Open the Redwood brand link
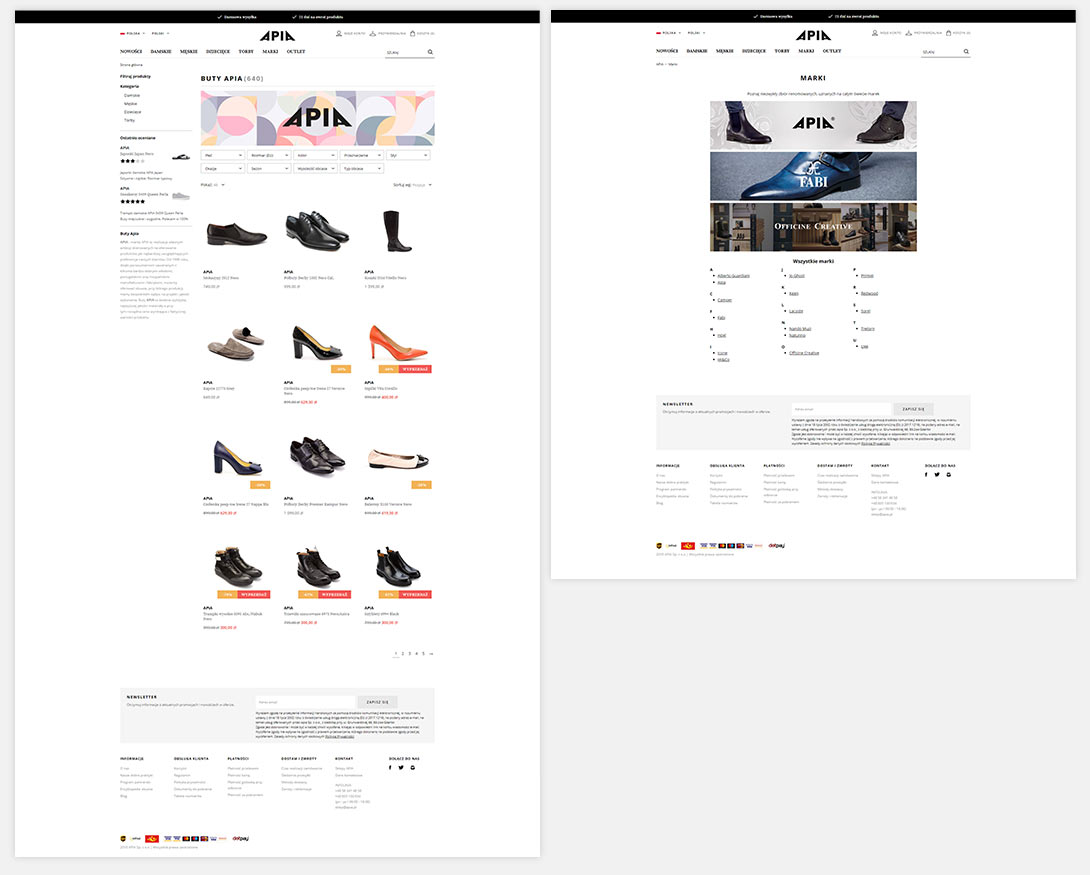1090x875 pixels. 869,293
